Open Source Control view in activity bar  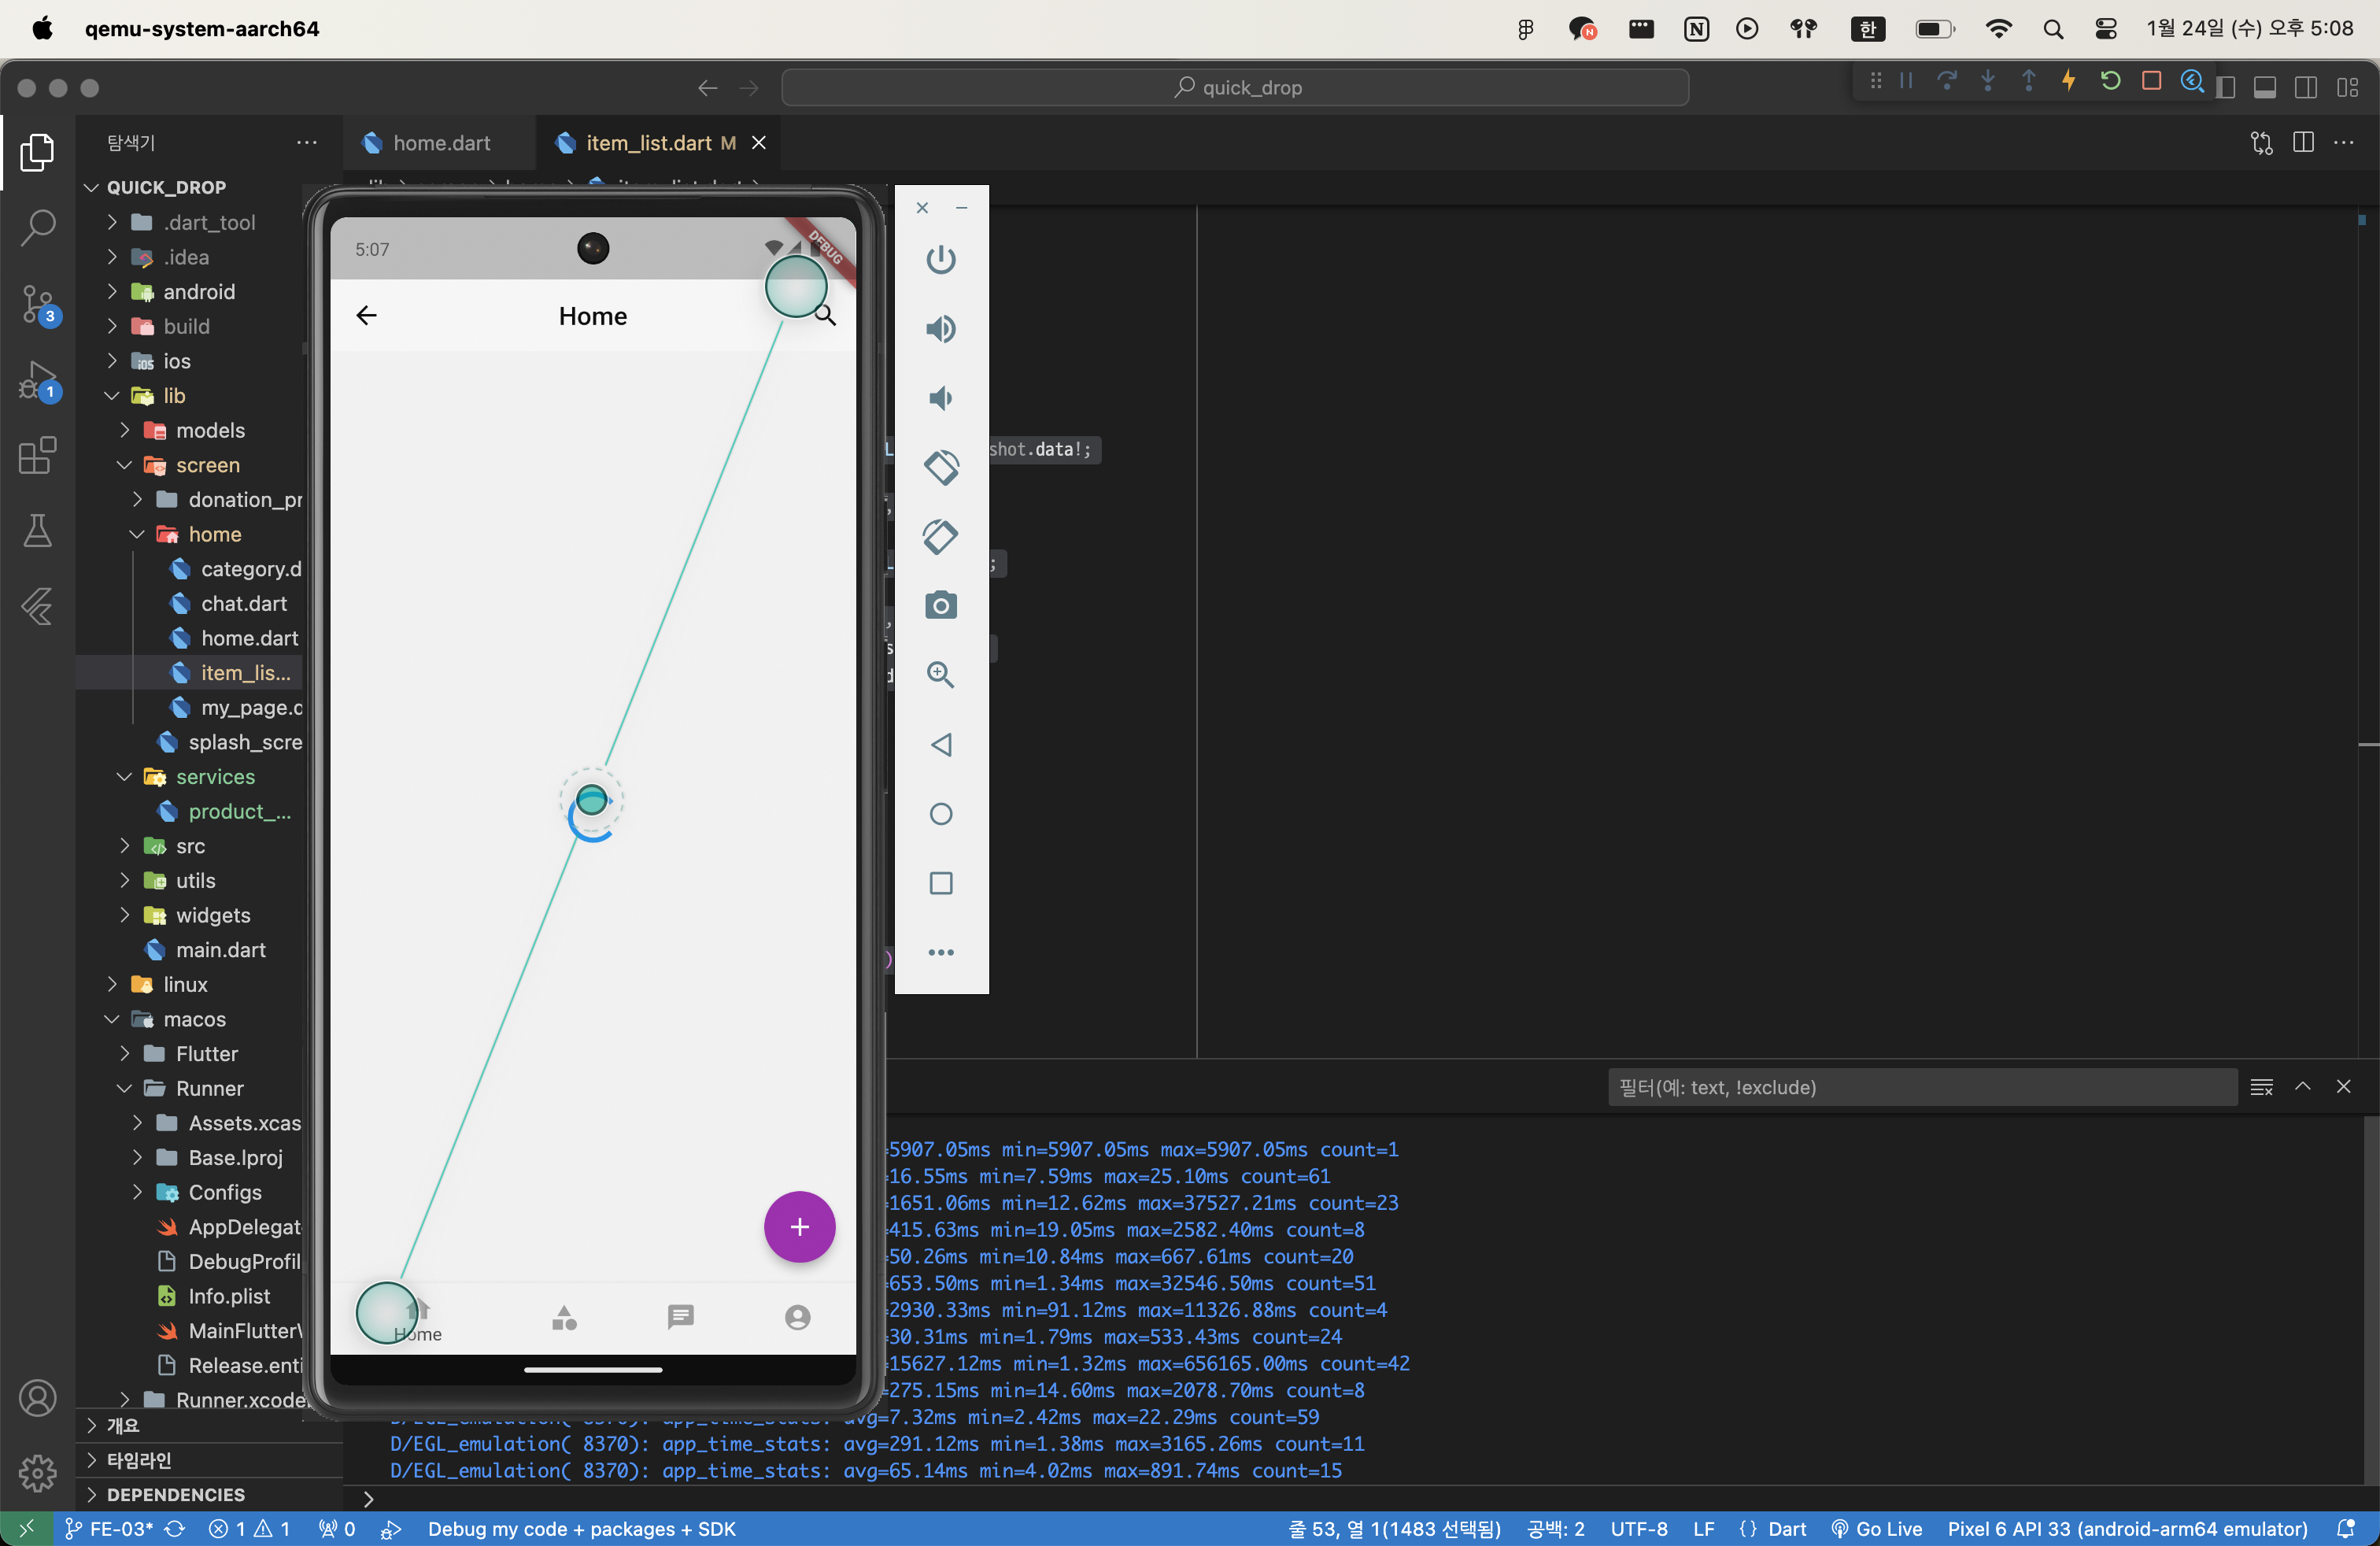pyautogui.click(x=38, y=304)
